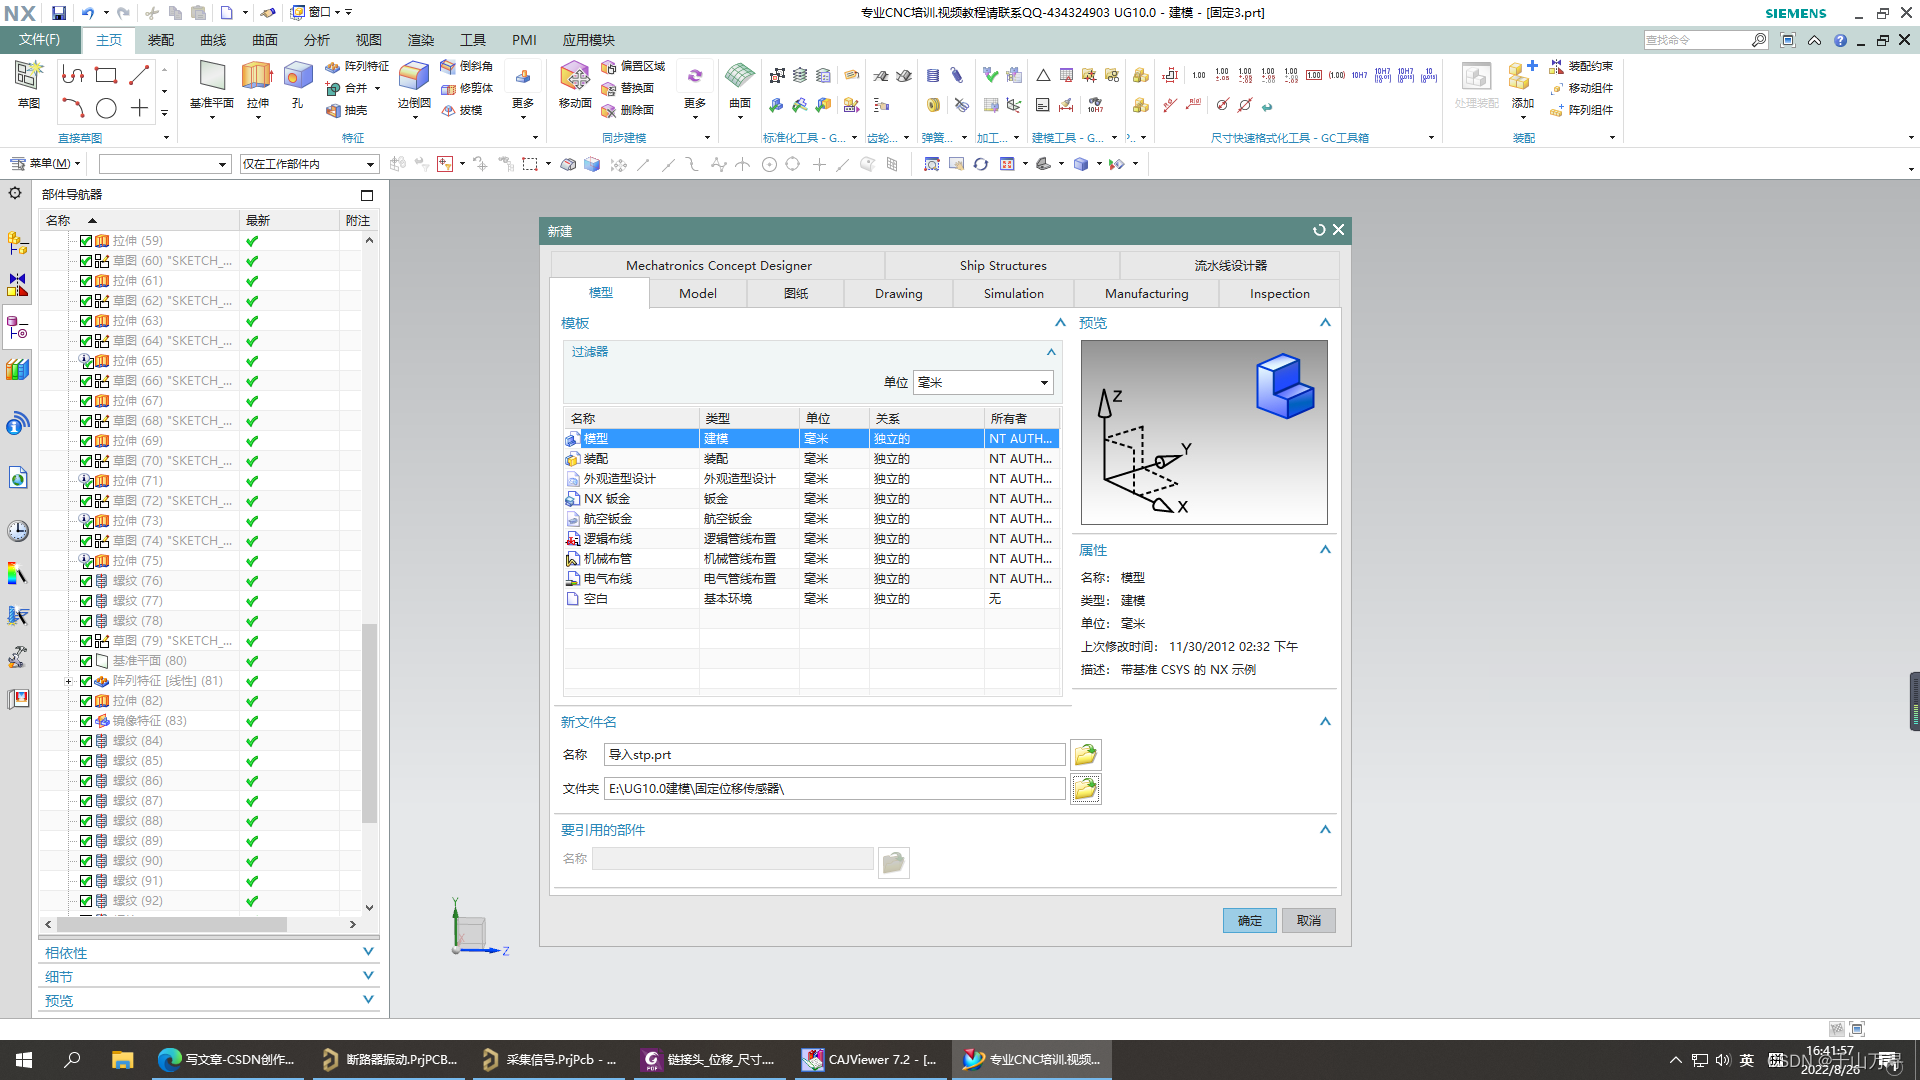Toggle checkbox for 基准平面 (80)
Screen dimensions: 1920x1080
pos(86,661)
